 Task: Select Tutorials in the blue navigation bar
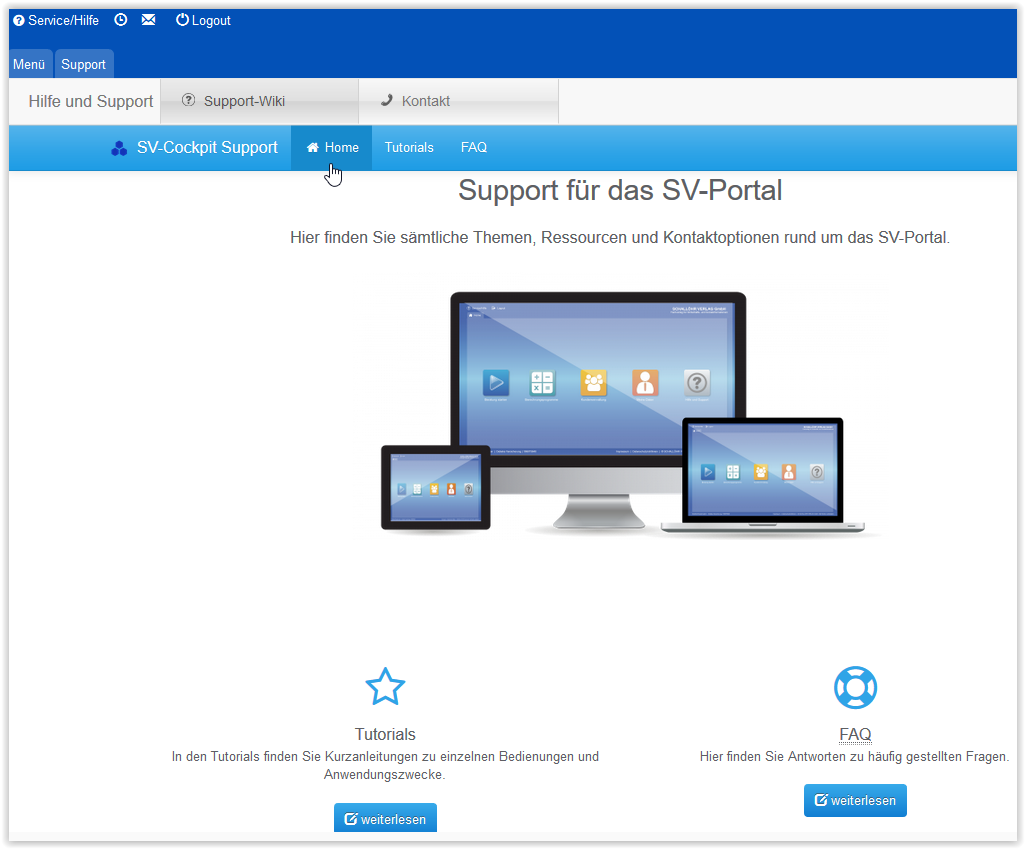coord(409,148)
